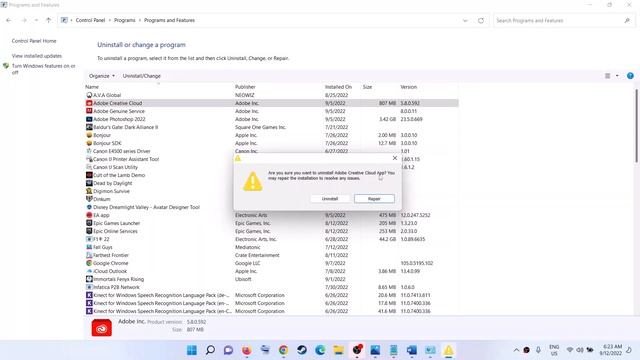Click the Adobe Creative Cloud icon in the details pane
The width and height of the screenshot is (640, 360).
click(x=102, y=328)
